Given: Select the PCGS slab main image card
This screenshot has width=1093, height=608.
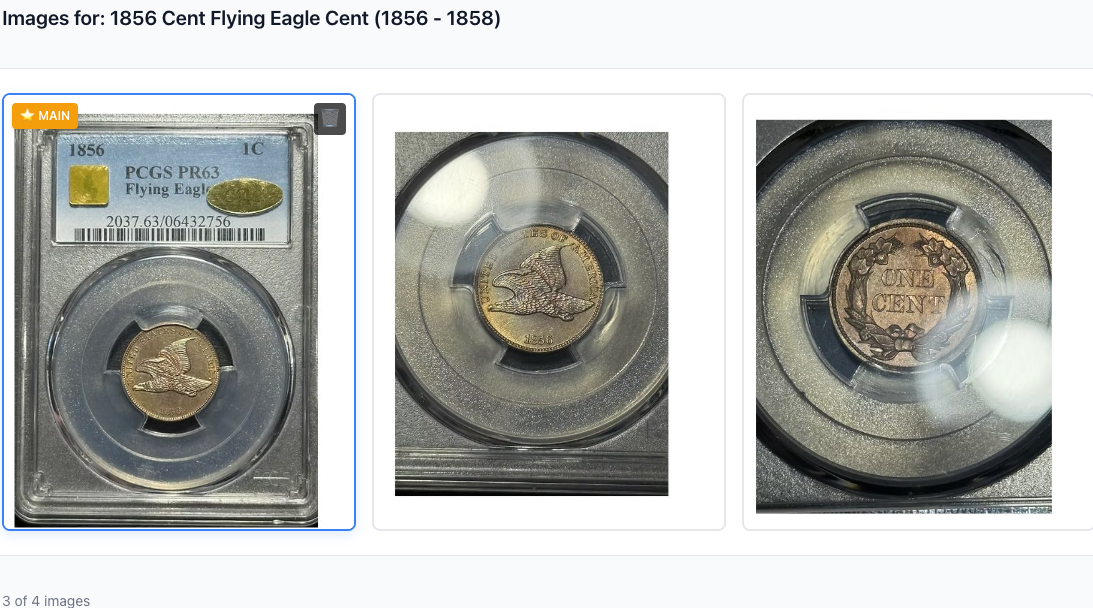Looking at the screenshot, I should pos(179,312).
